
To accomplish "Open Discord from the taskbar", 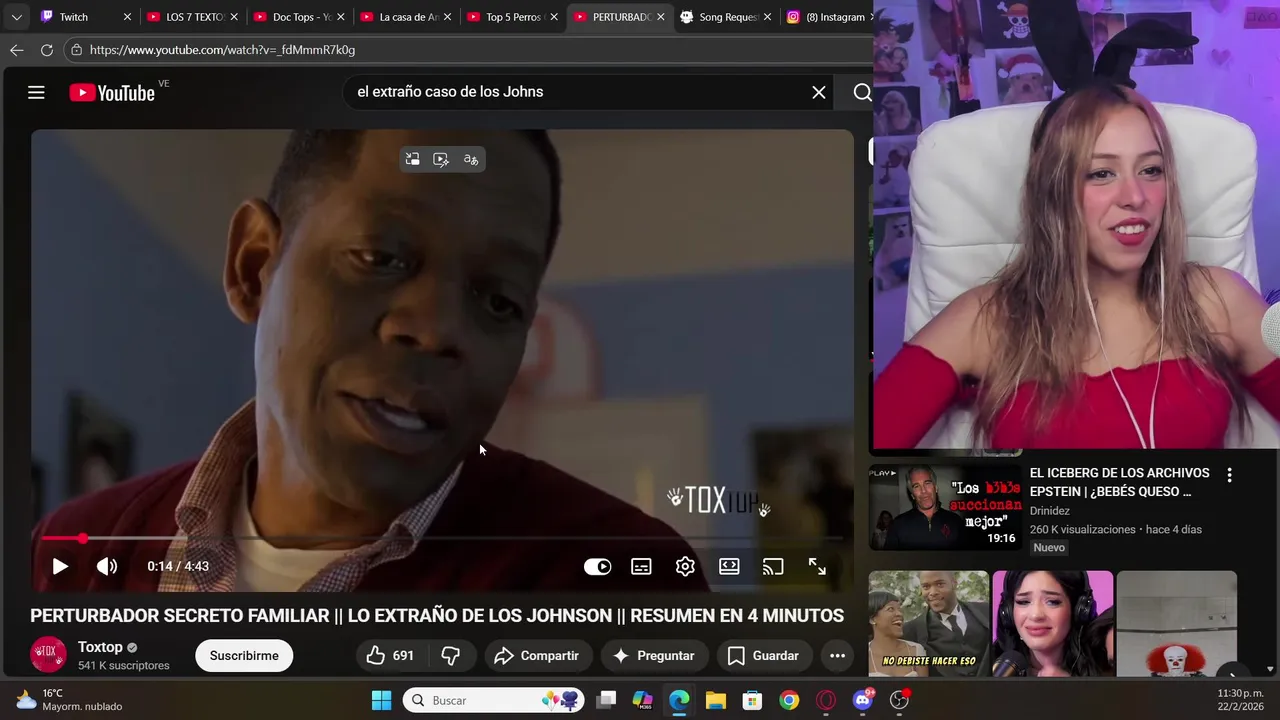I will (x=863, y=700).
